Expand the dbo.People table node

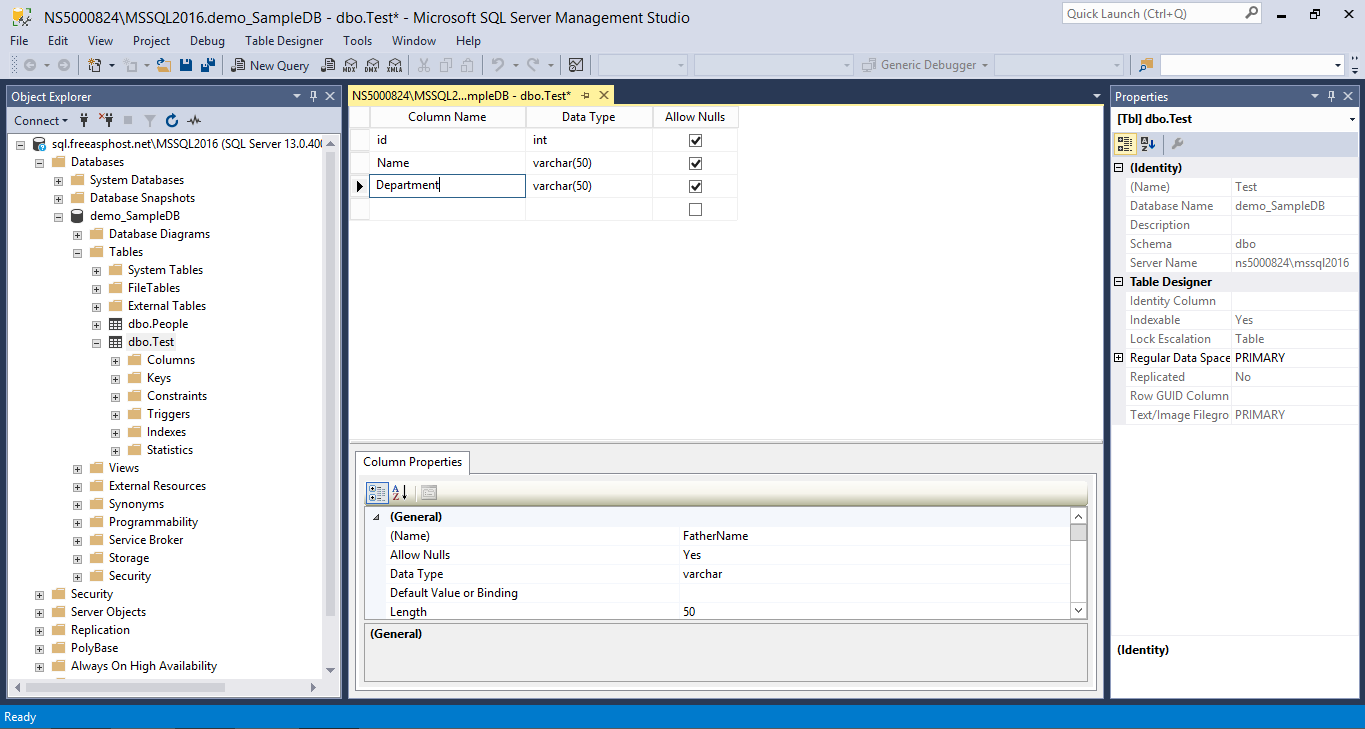click(96, 324)
